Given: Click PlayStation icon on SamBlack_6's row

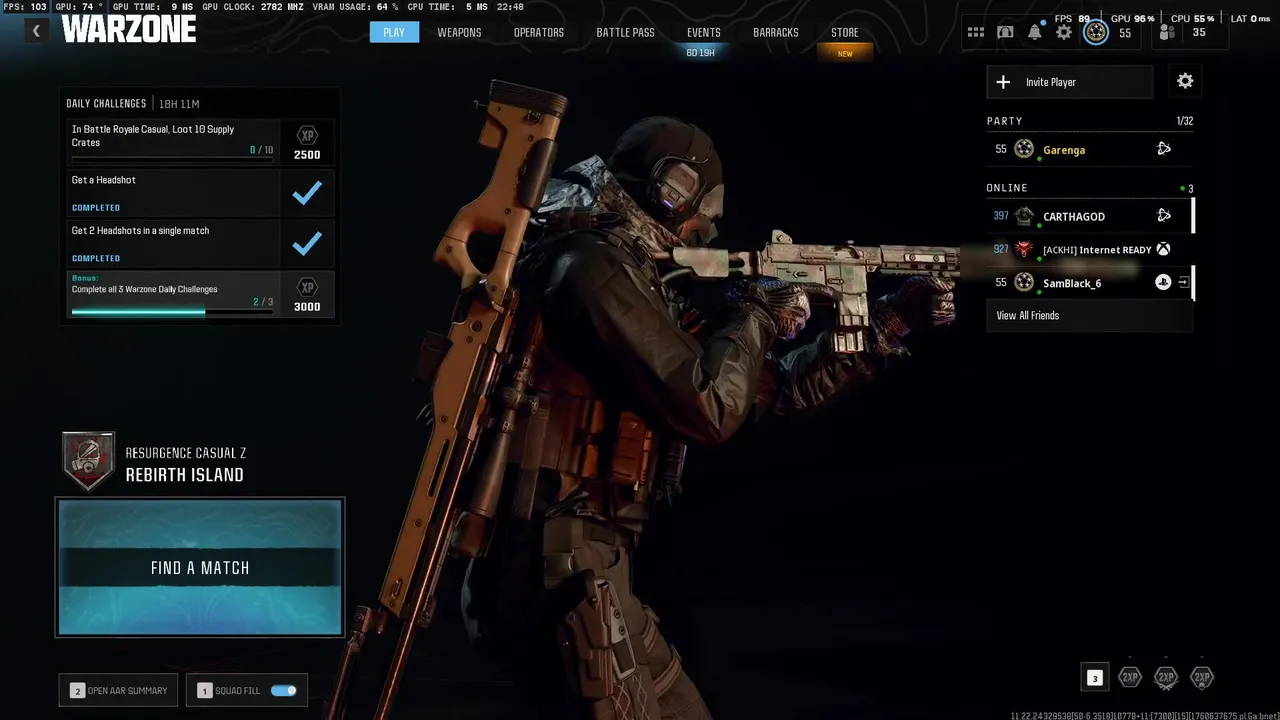Looking at the screenshot, I should [1163, 283].
